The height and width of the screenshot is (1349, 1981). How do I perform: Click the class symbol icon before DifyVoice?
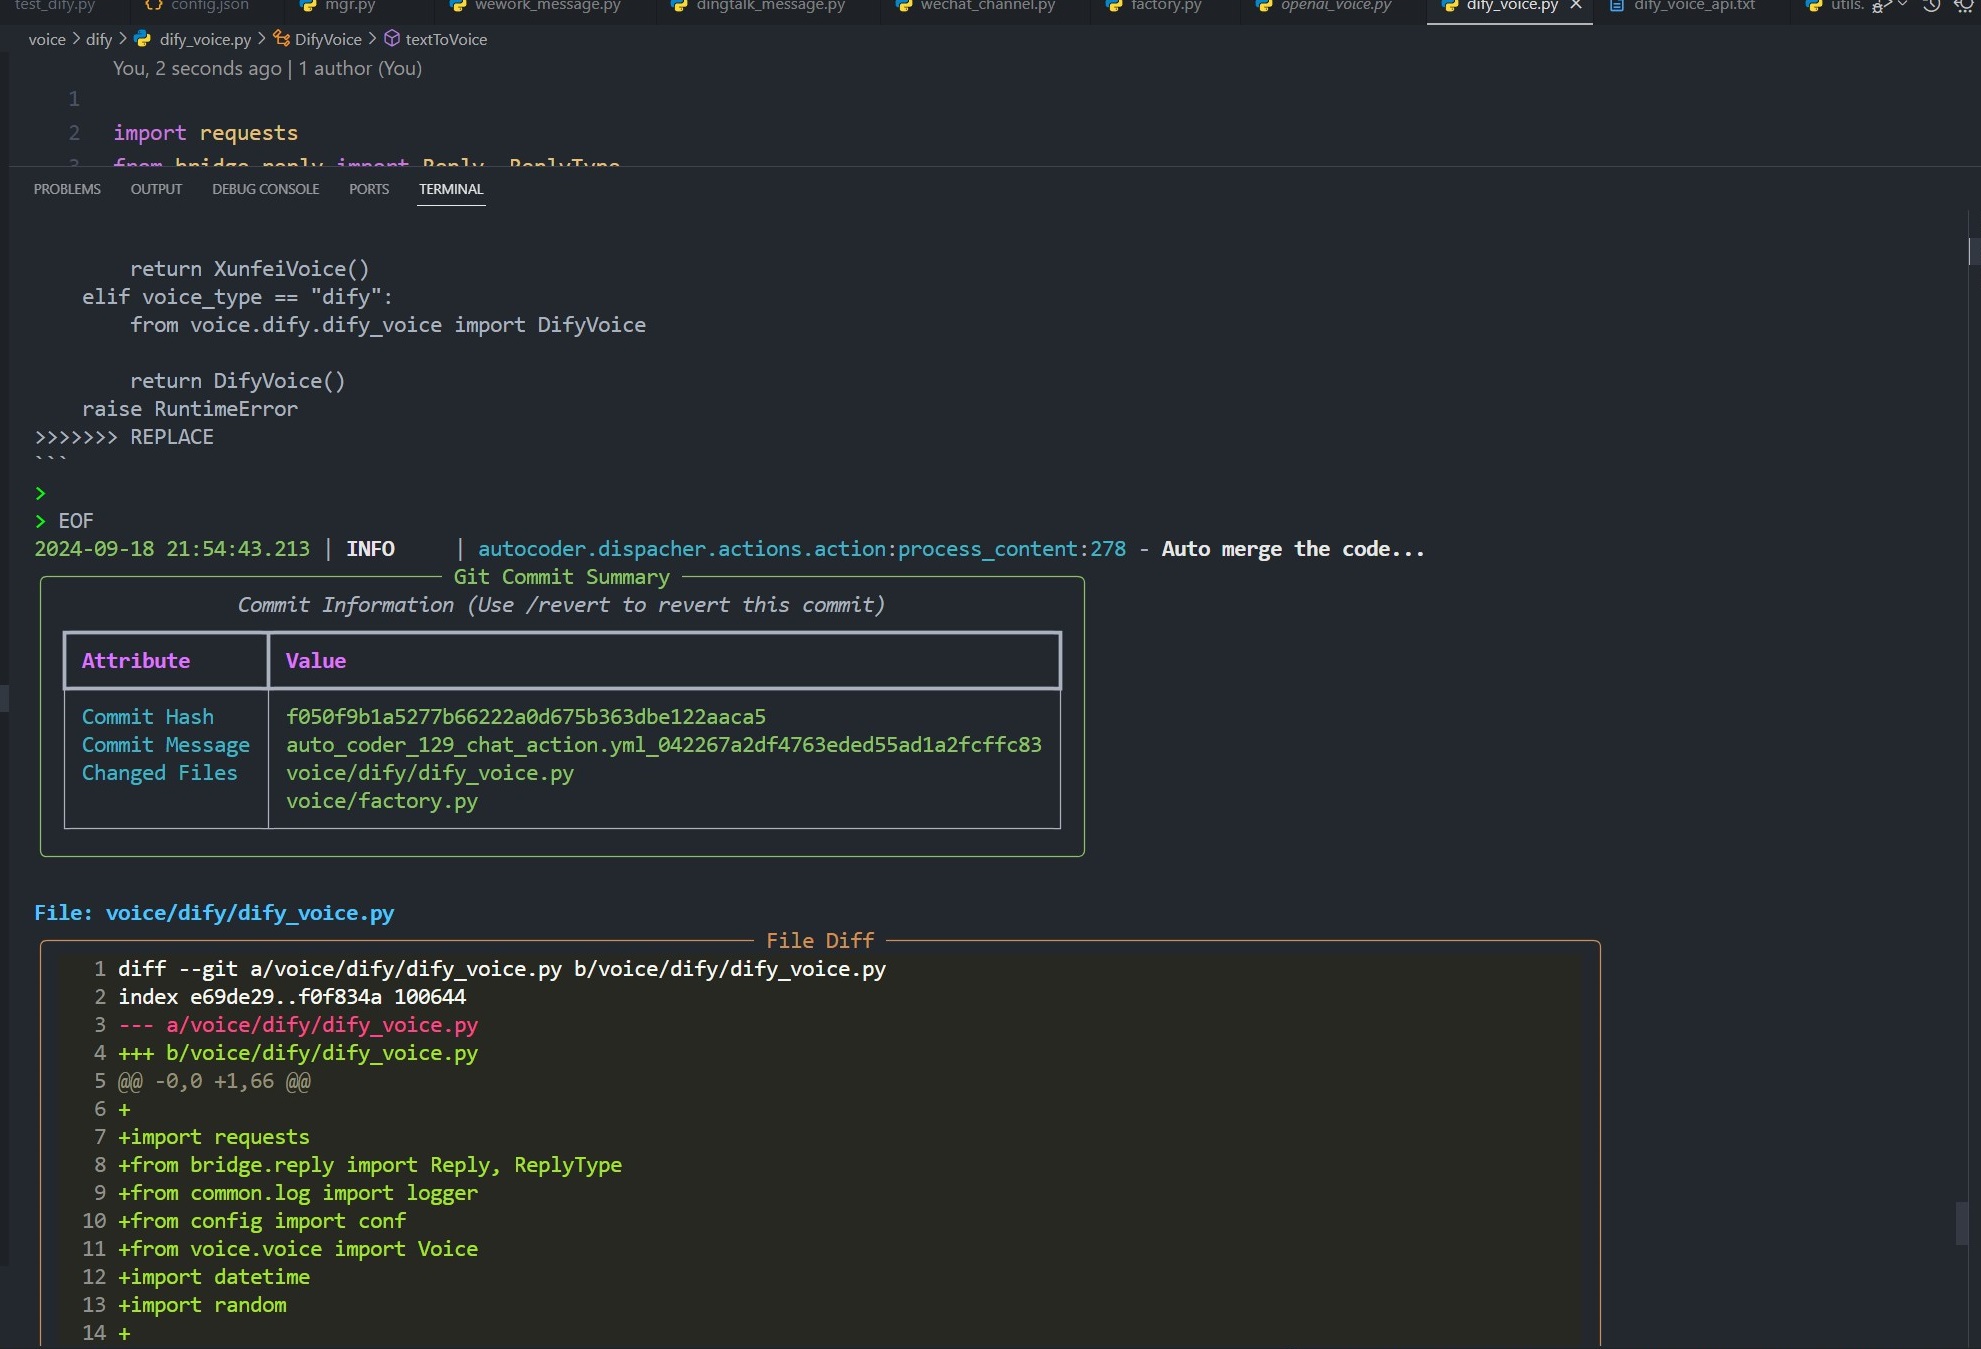(282, 39)
